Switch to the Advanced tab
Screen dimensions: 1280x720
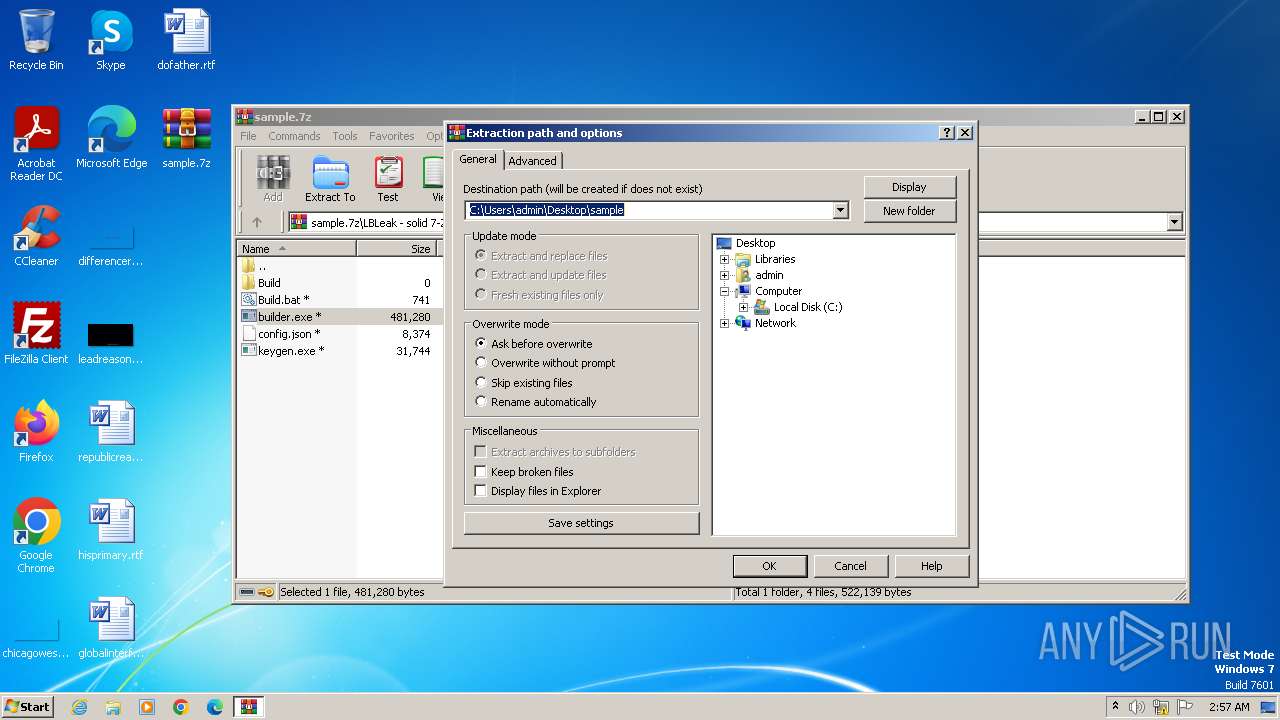(x=532, y=160)
